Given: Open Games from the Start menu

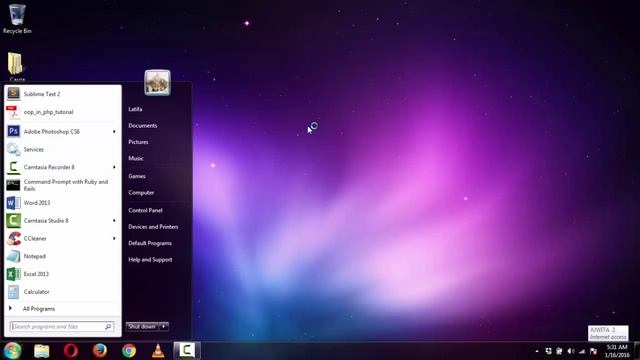Looking at the screenshot, I should 137,176.
